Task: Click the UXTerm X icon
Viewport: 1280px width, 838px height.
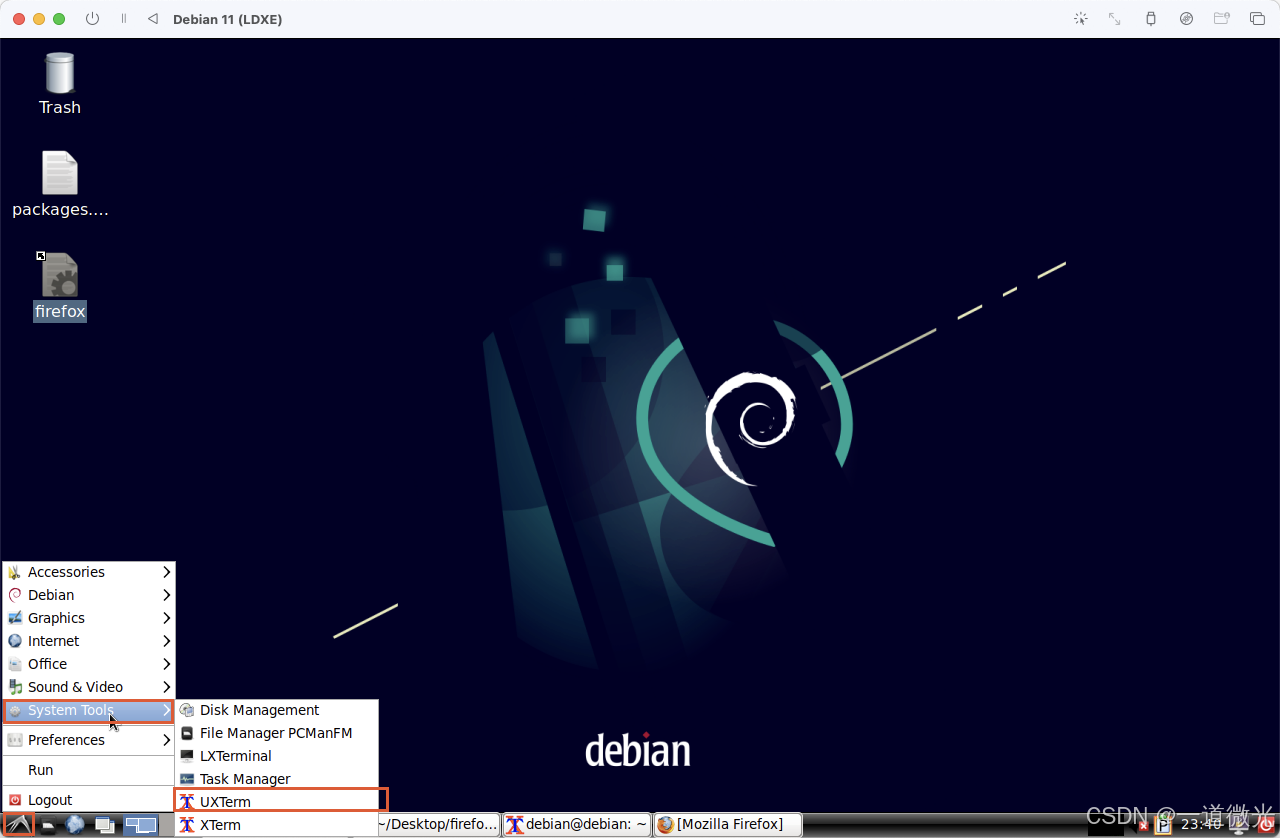Action: point(187,802)
